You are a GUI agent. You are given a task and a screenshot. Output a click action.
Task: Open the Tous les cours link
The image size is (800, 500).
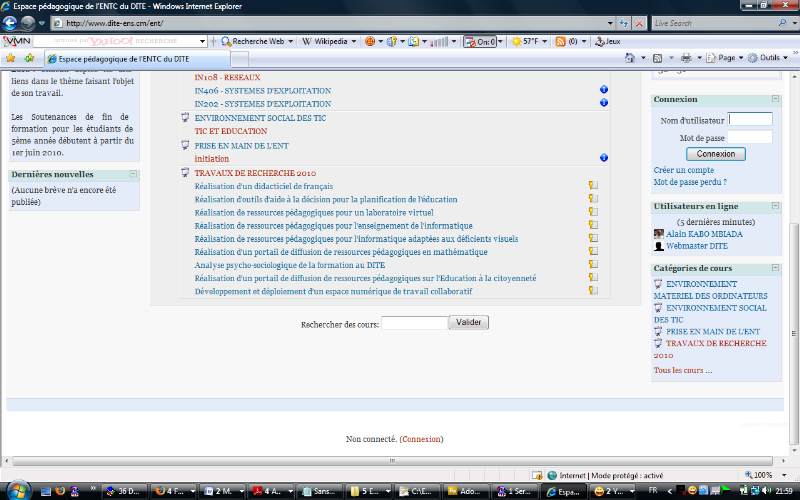(x=683, y=370)
